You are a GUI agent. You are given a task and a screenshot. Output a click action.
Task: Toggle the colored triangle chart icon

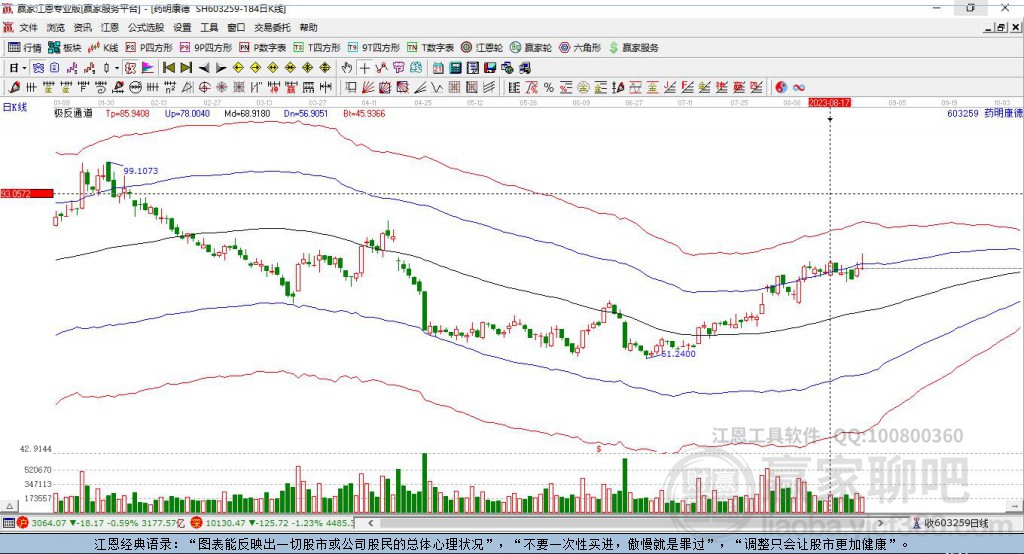coord(148,68)
